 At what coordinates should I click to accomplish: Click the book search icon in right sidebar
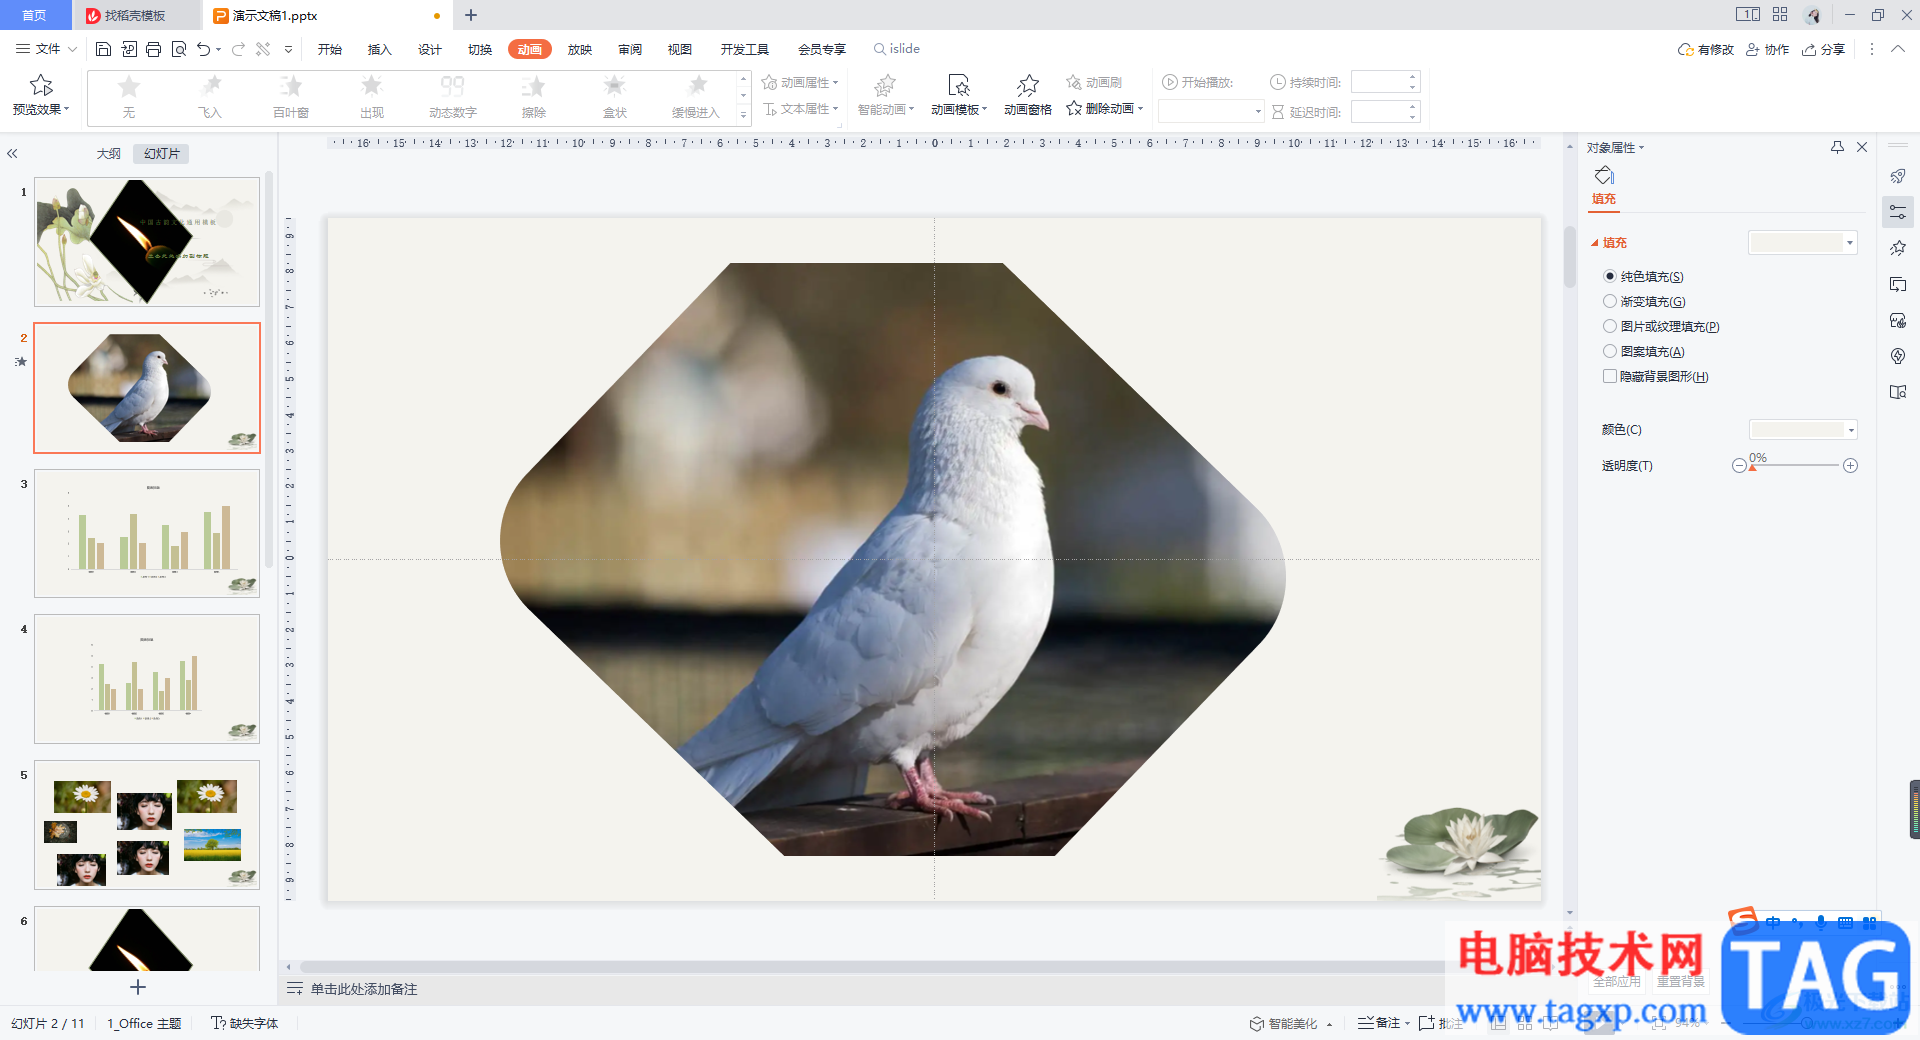1898,392
